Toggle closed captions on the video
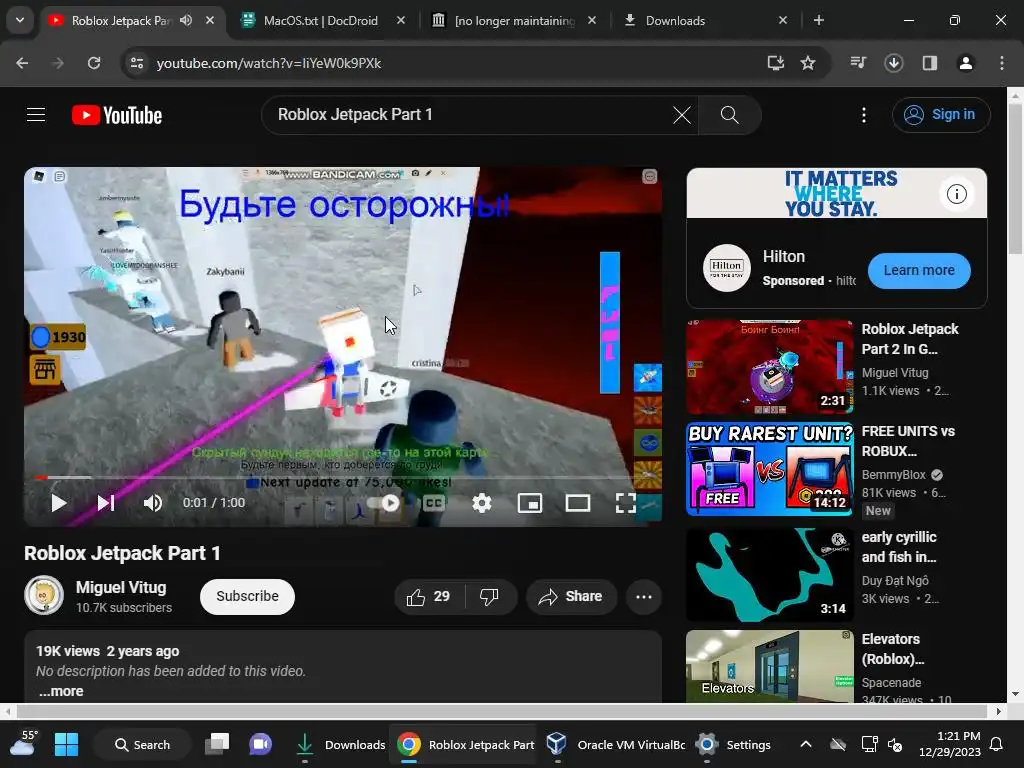The image size is (1024, 768). click(x=434, y=503)
